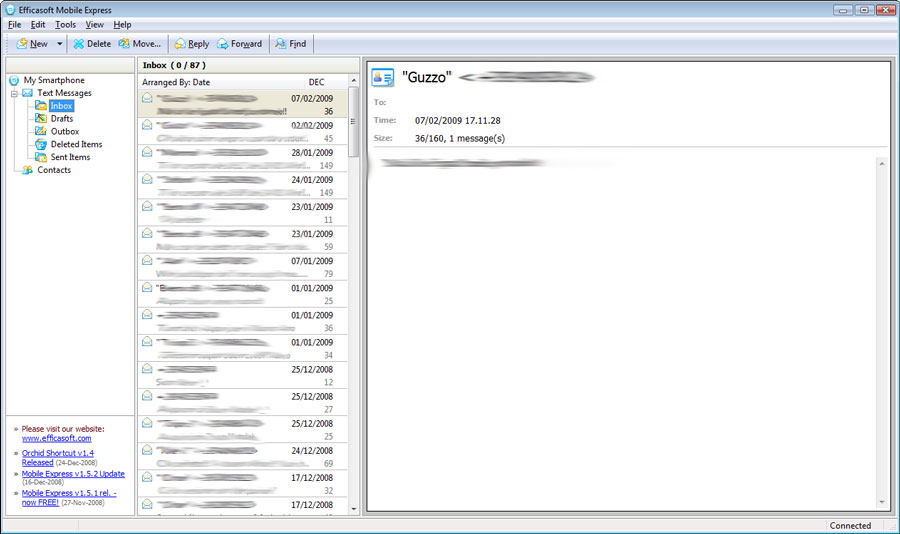Open the Sent Items folder

(x=70, y=157)
